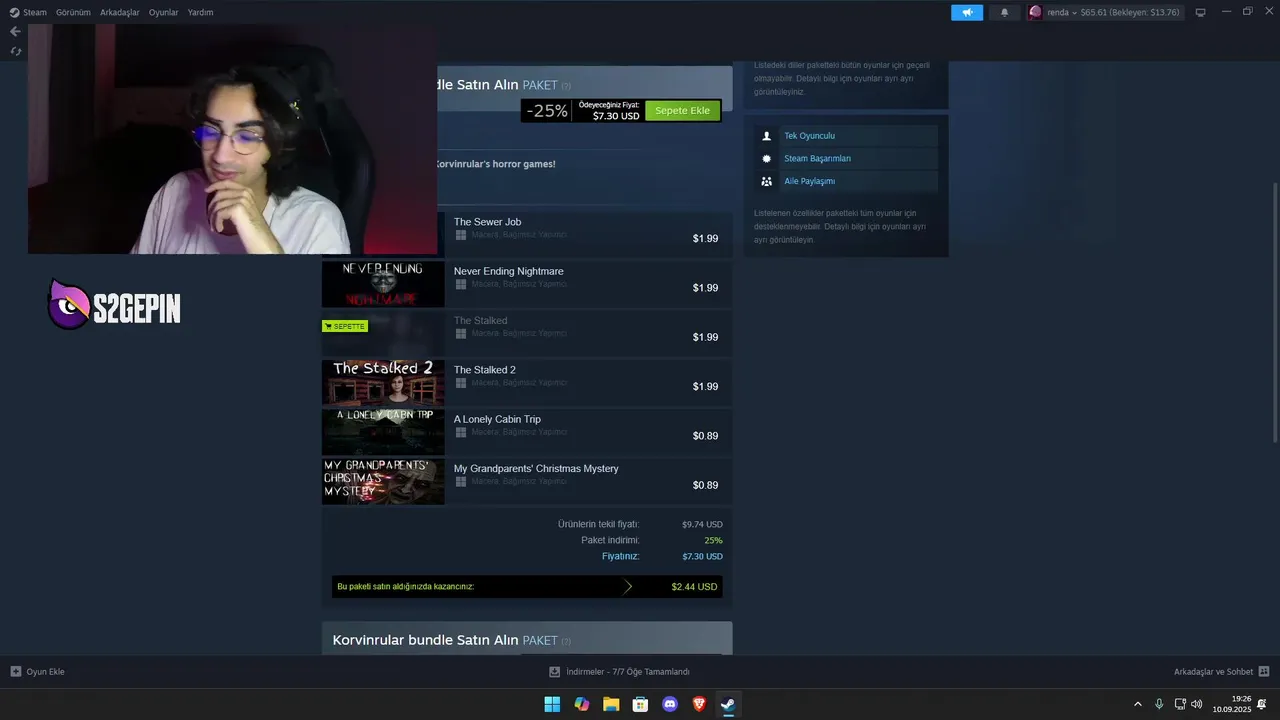Click the renda profile avatar
The width and height of the screenshot is (1280, 720).
point(1035,12)
